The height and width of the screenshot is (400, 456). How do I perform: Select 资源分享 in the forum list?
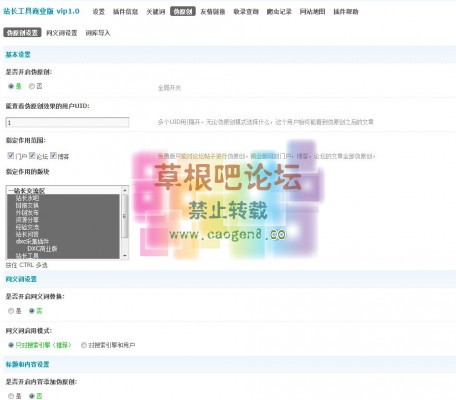coord(63,220)
